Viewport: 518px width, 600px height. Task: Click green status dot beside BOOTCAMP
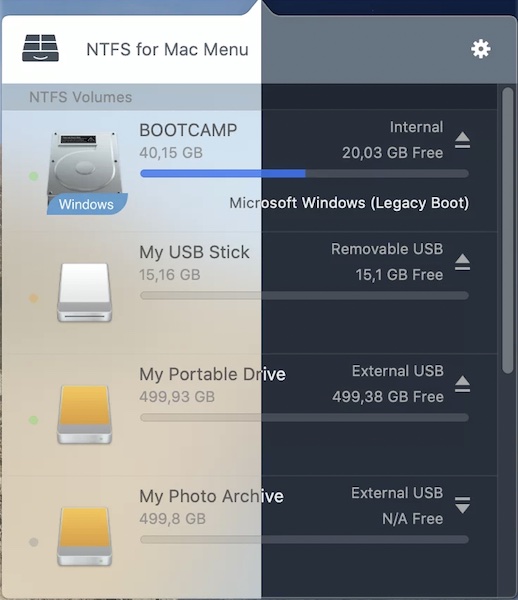click(x=34, y=176)
